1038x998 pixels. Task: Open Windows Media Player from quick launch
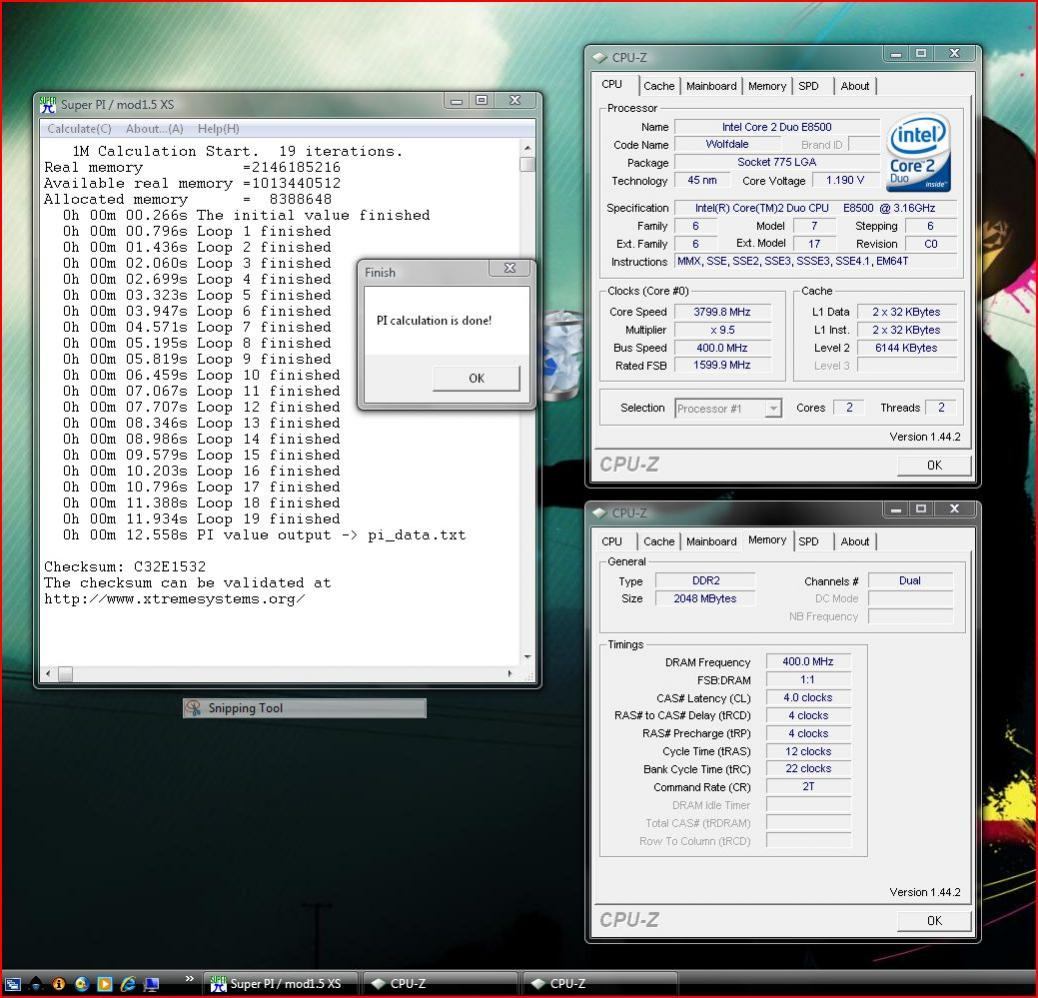105,984
